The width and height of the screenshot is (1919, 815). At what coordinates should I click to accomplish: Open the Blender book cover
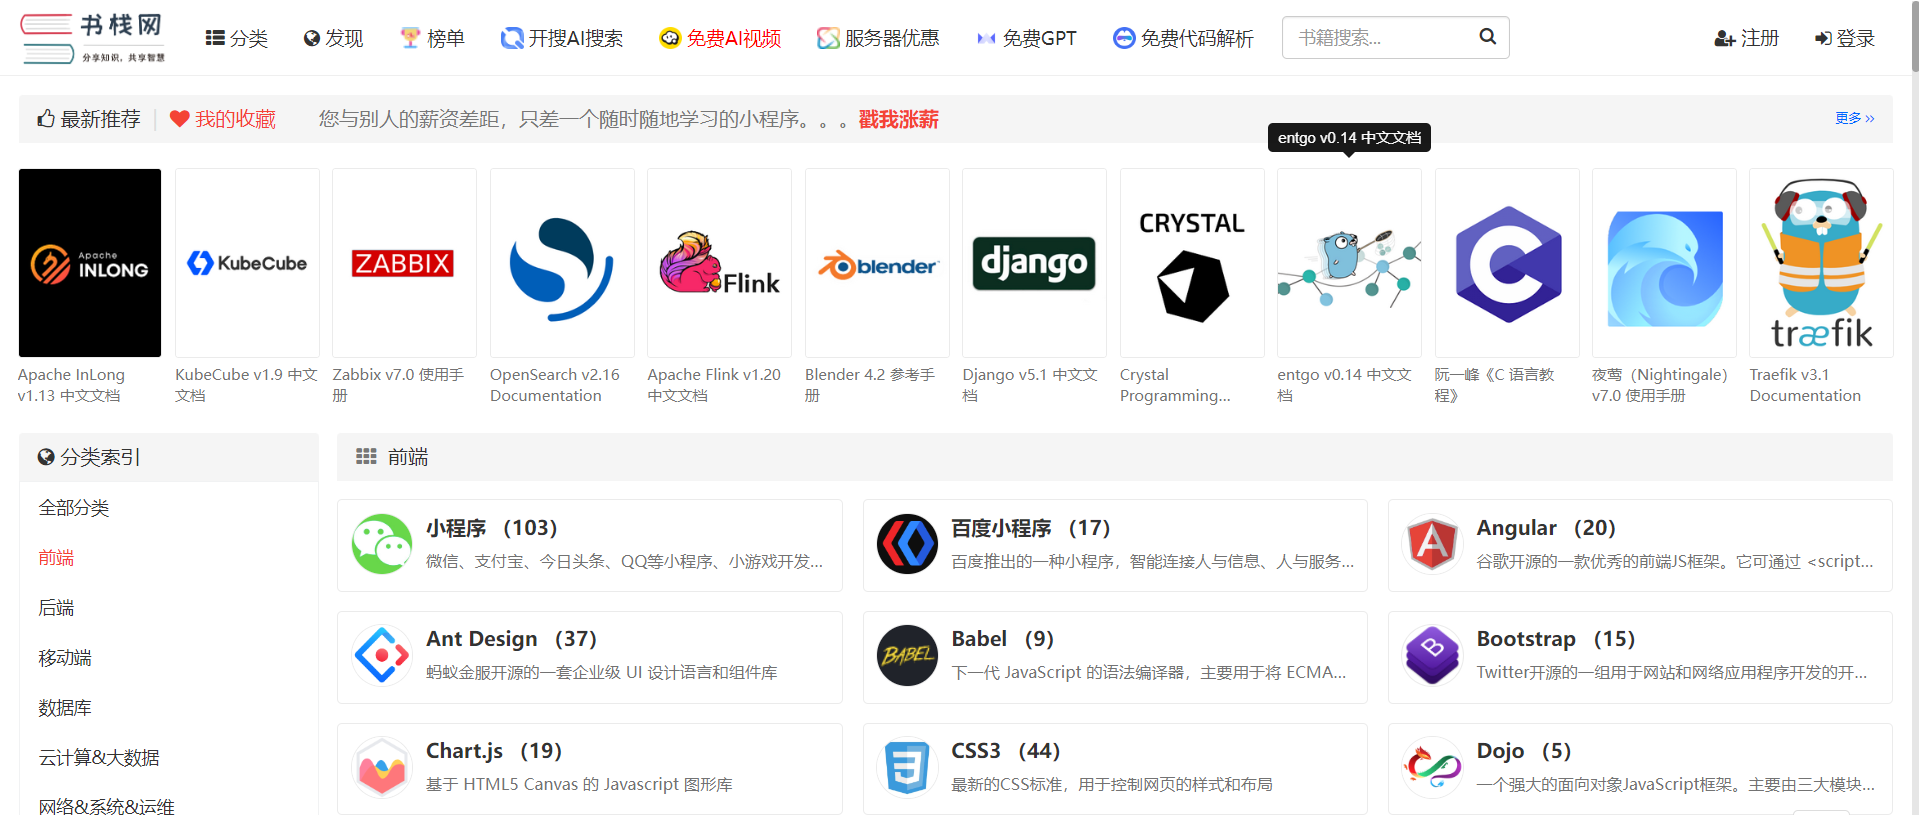click(877, 263)
